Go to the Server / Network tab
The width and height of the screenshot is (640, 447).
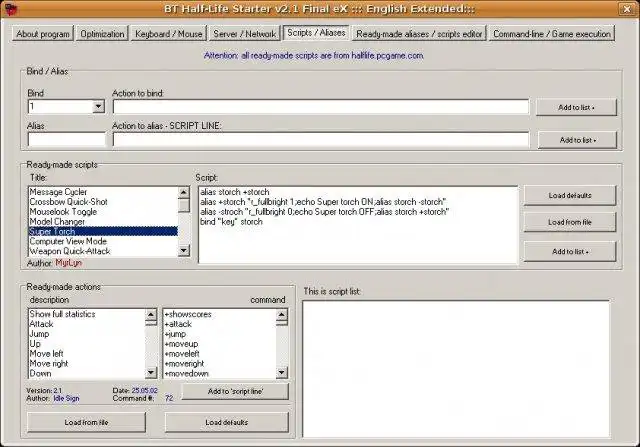[244, 34]
